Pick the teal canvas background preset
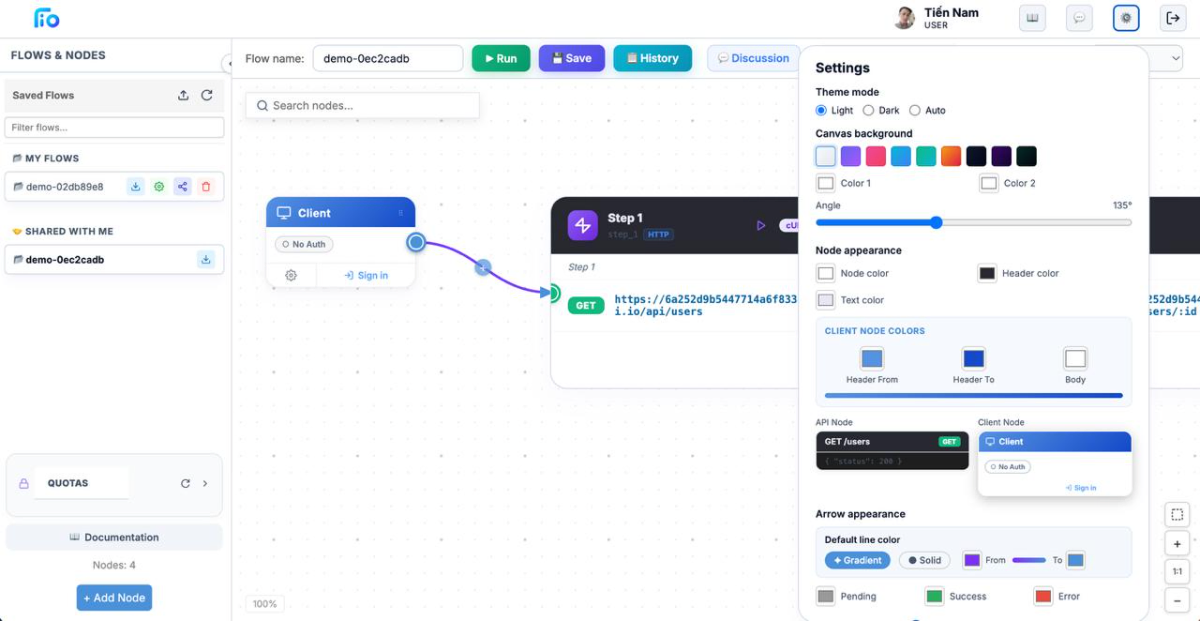Image resolution: width=1200 pixels, height=621 pixels. point(926,156)
